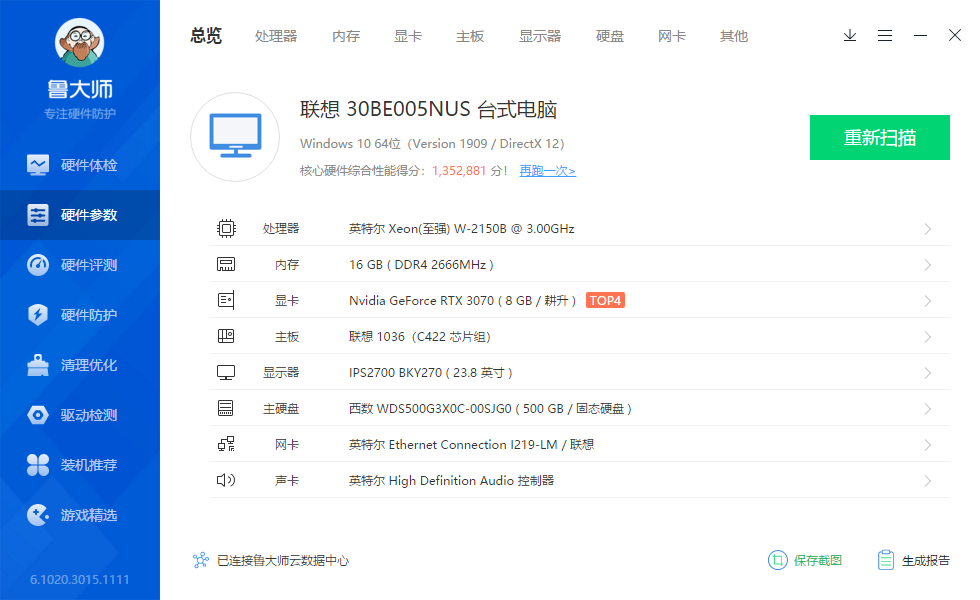
Task: Switch to the 硬盘 tab
Action: pyautogui.click(x=610, y=36)
